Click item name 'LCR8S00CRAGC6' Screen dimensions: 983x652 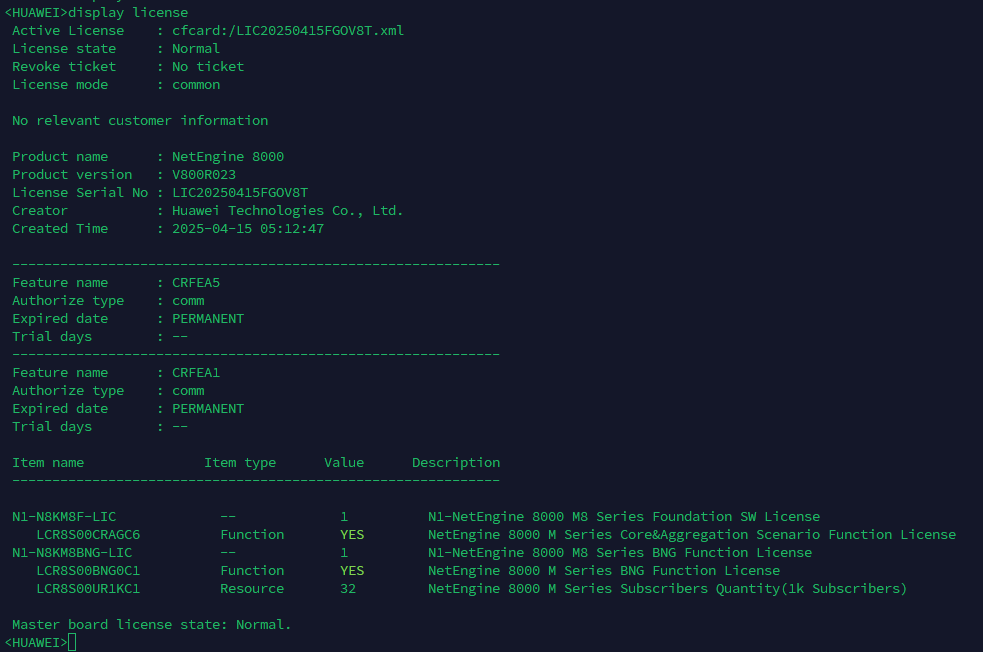88,535
